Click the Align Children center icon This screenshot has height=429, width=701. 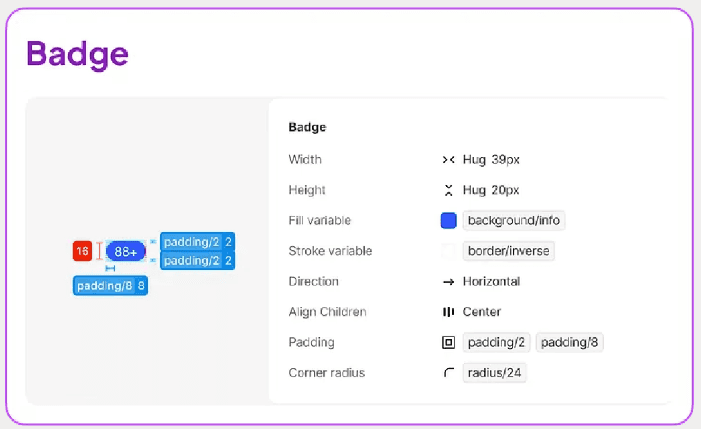coord(448,312)
